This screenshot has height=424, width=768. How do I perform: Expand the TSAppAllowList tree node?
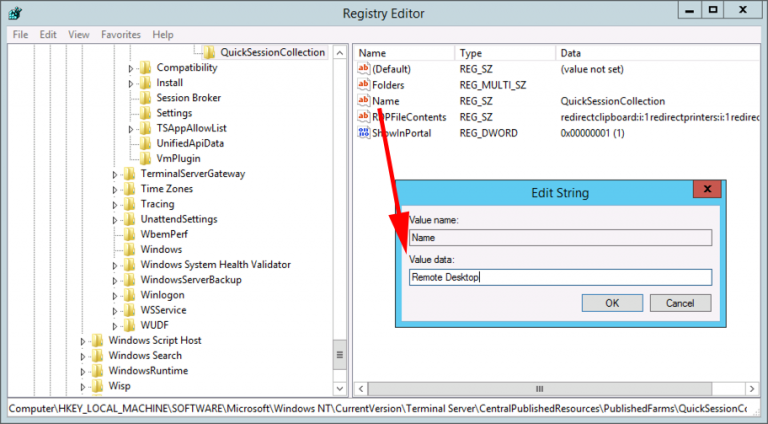coord(131,129)
